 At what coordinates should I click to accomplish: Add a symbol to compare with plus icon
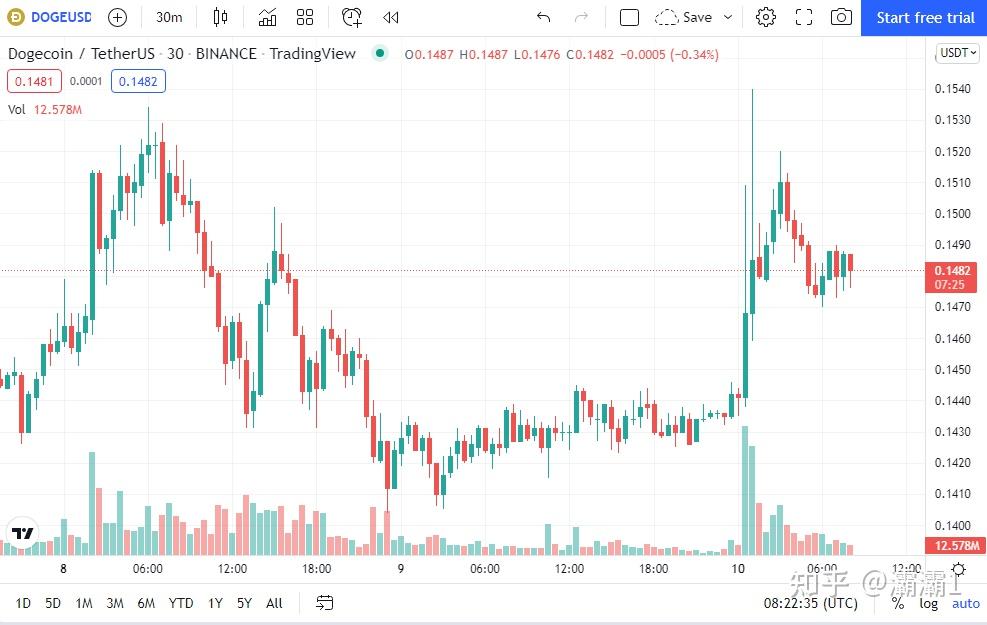(117, 17)
